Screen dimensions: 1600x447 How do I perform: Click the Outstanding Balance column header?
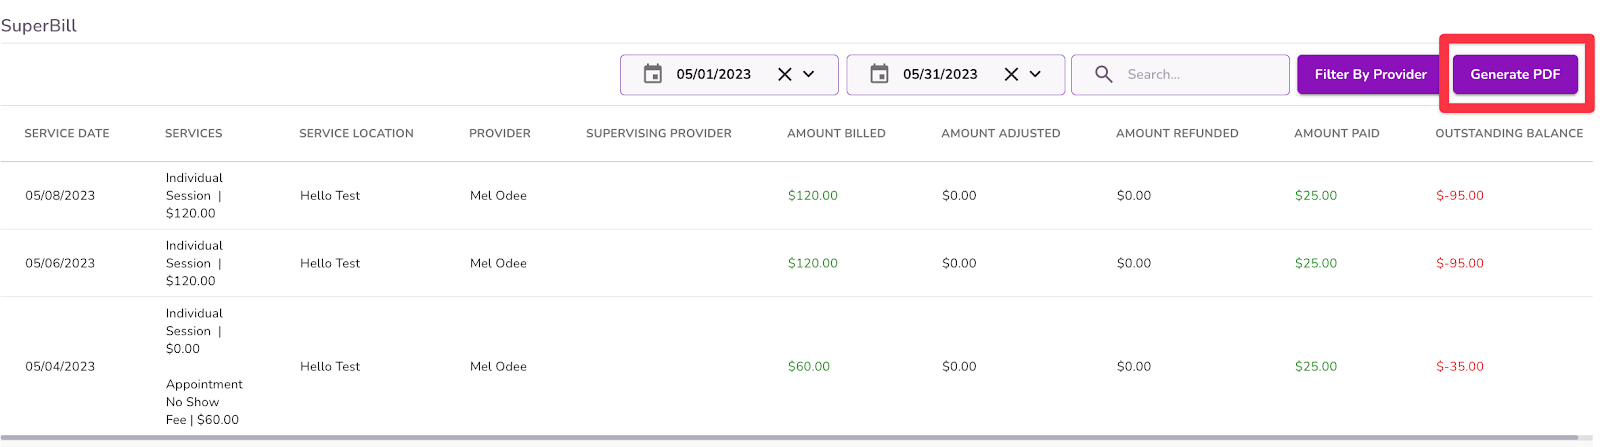click(x=1509, y=133)
